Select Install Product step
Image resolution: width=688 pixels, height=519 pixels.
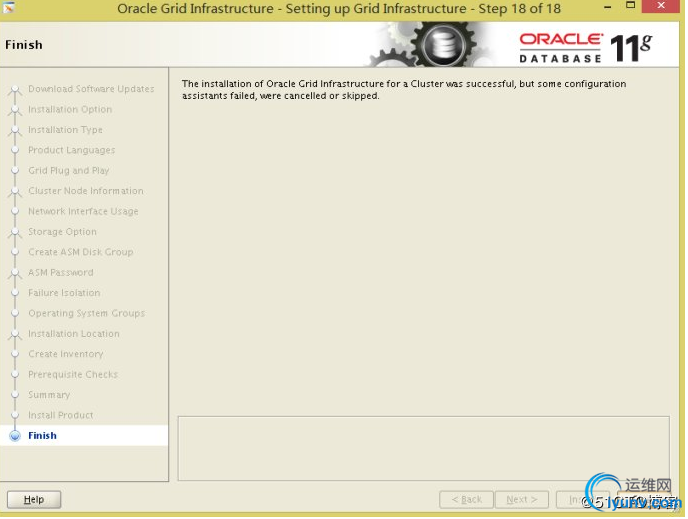coord(61,415)
